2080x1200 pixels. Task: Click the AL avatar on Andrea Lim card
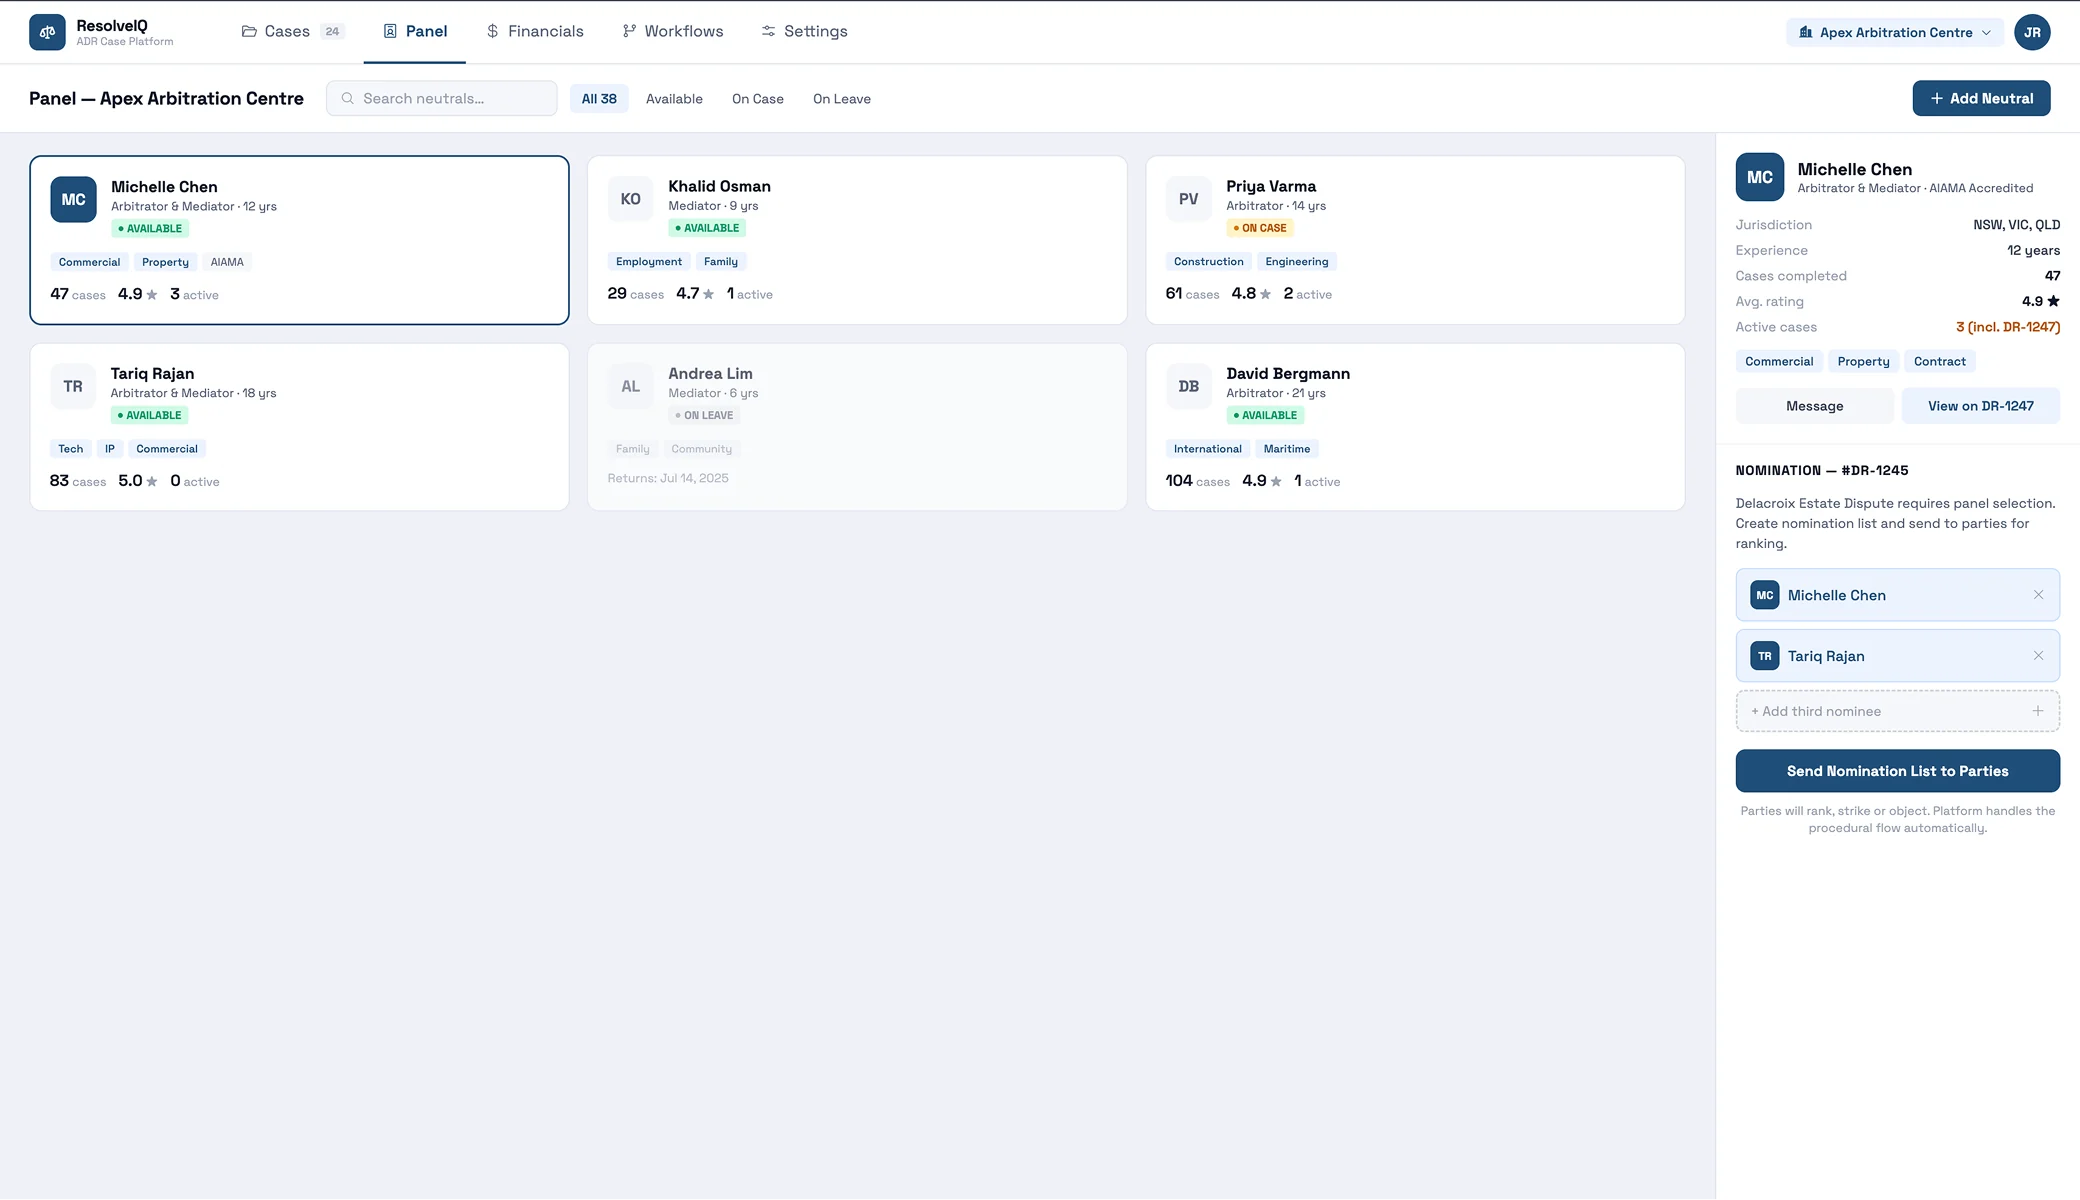(630, 386)
